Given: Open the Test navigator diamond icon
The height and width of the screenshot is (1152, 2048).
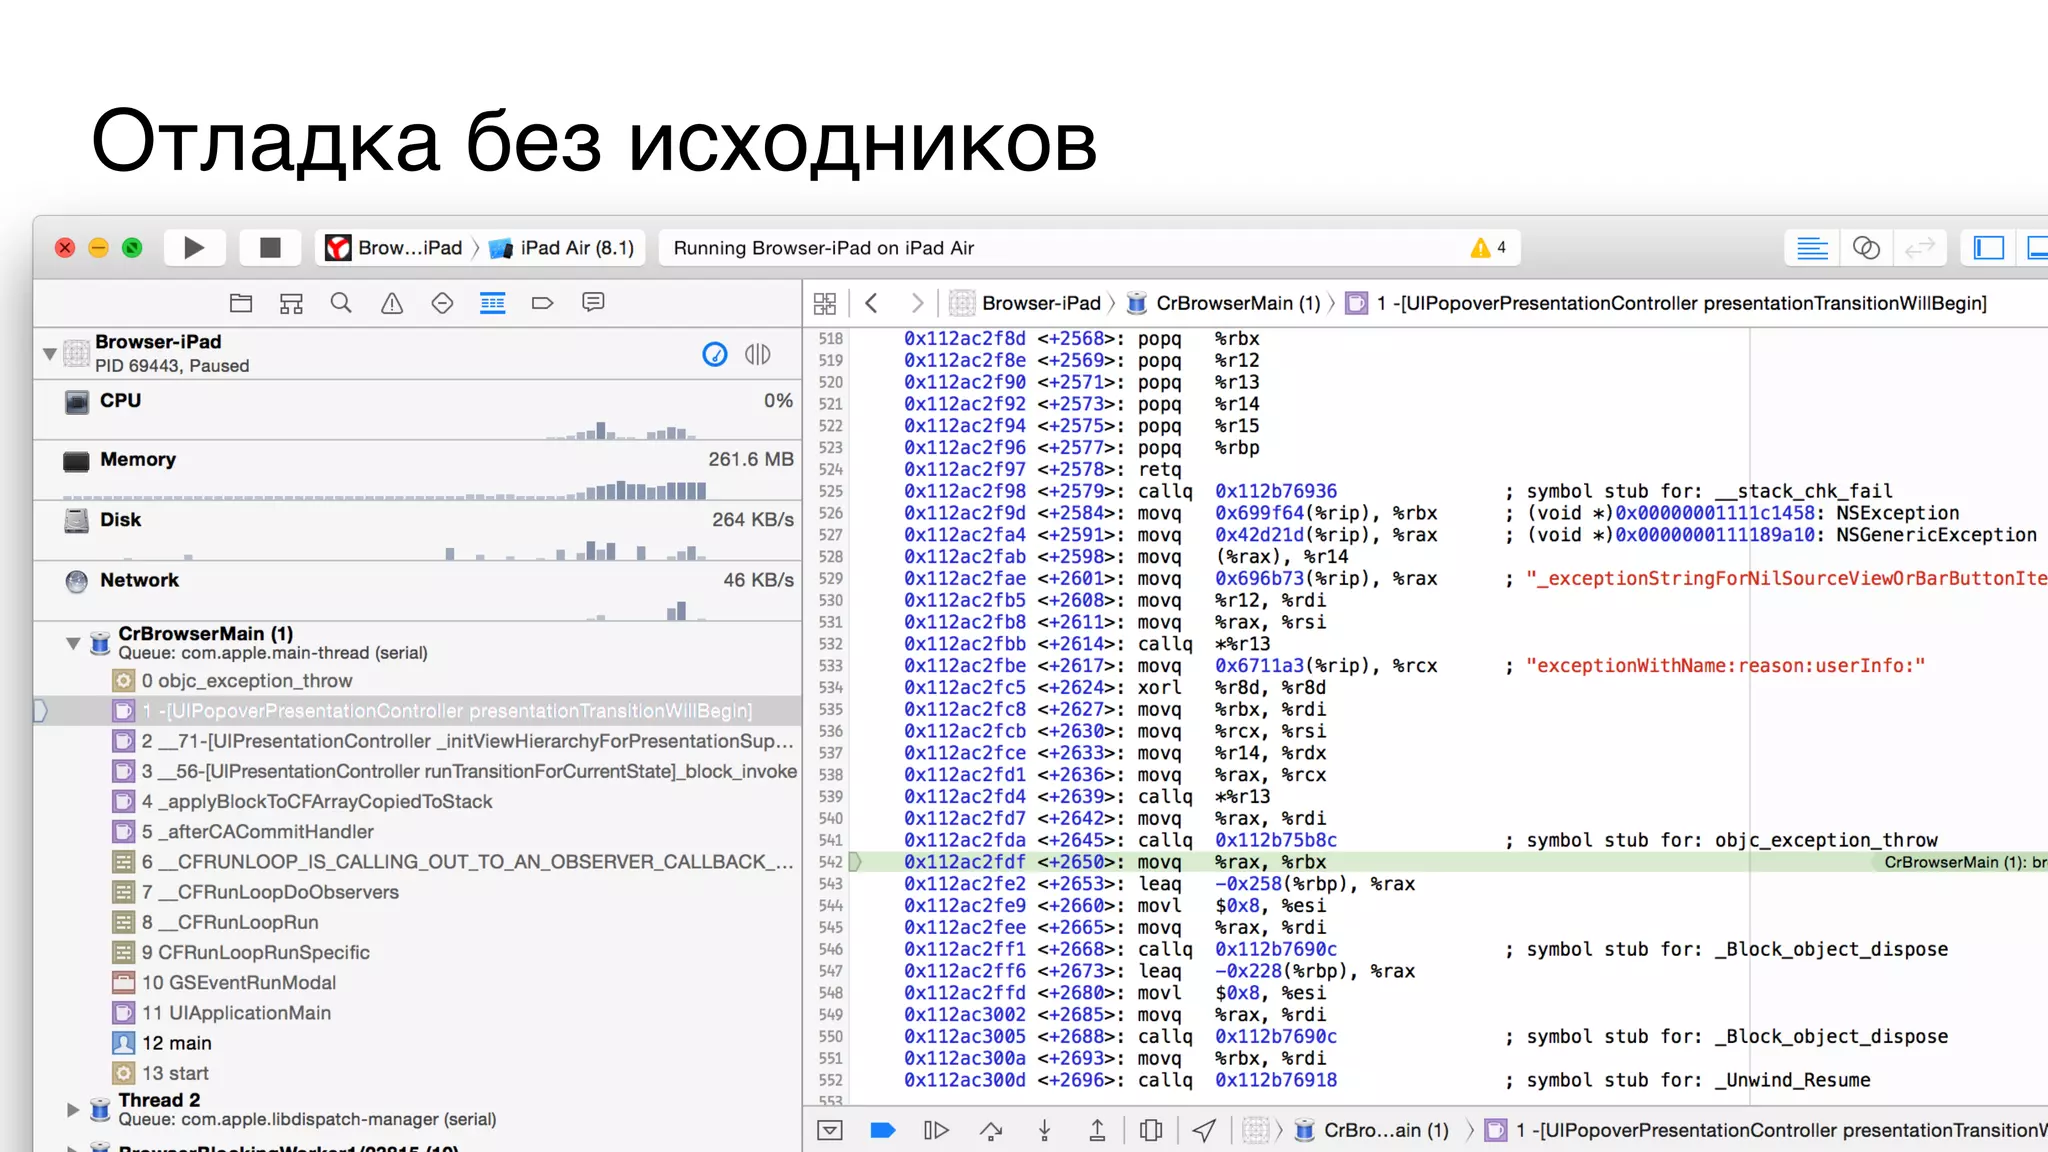Looking at the screenshot, I should point(442,303).
